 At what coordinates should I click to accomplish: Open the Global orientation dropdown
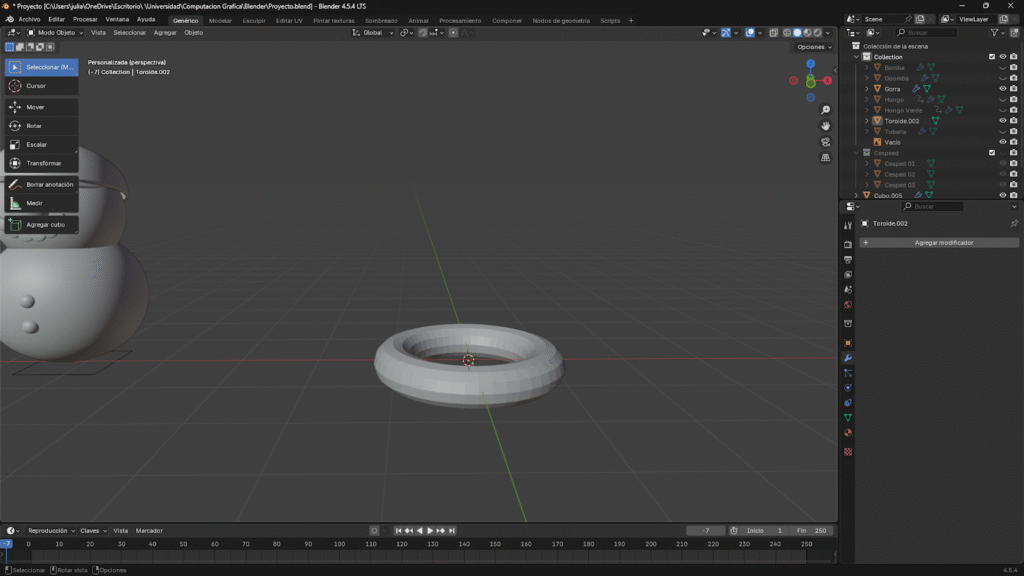(373, 33)
